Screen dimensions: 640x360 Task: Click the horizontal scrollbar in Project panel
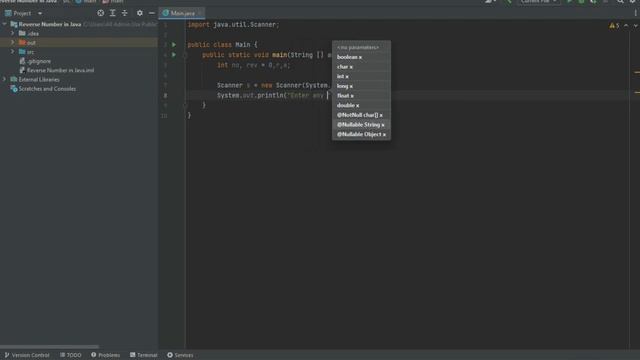pos(49,347)
